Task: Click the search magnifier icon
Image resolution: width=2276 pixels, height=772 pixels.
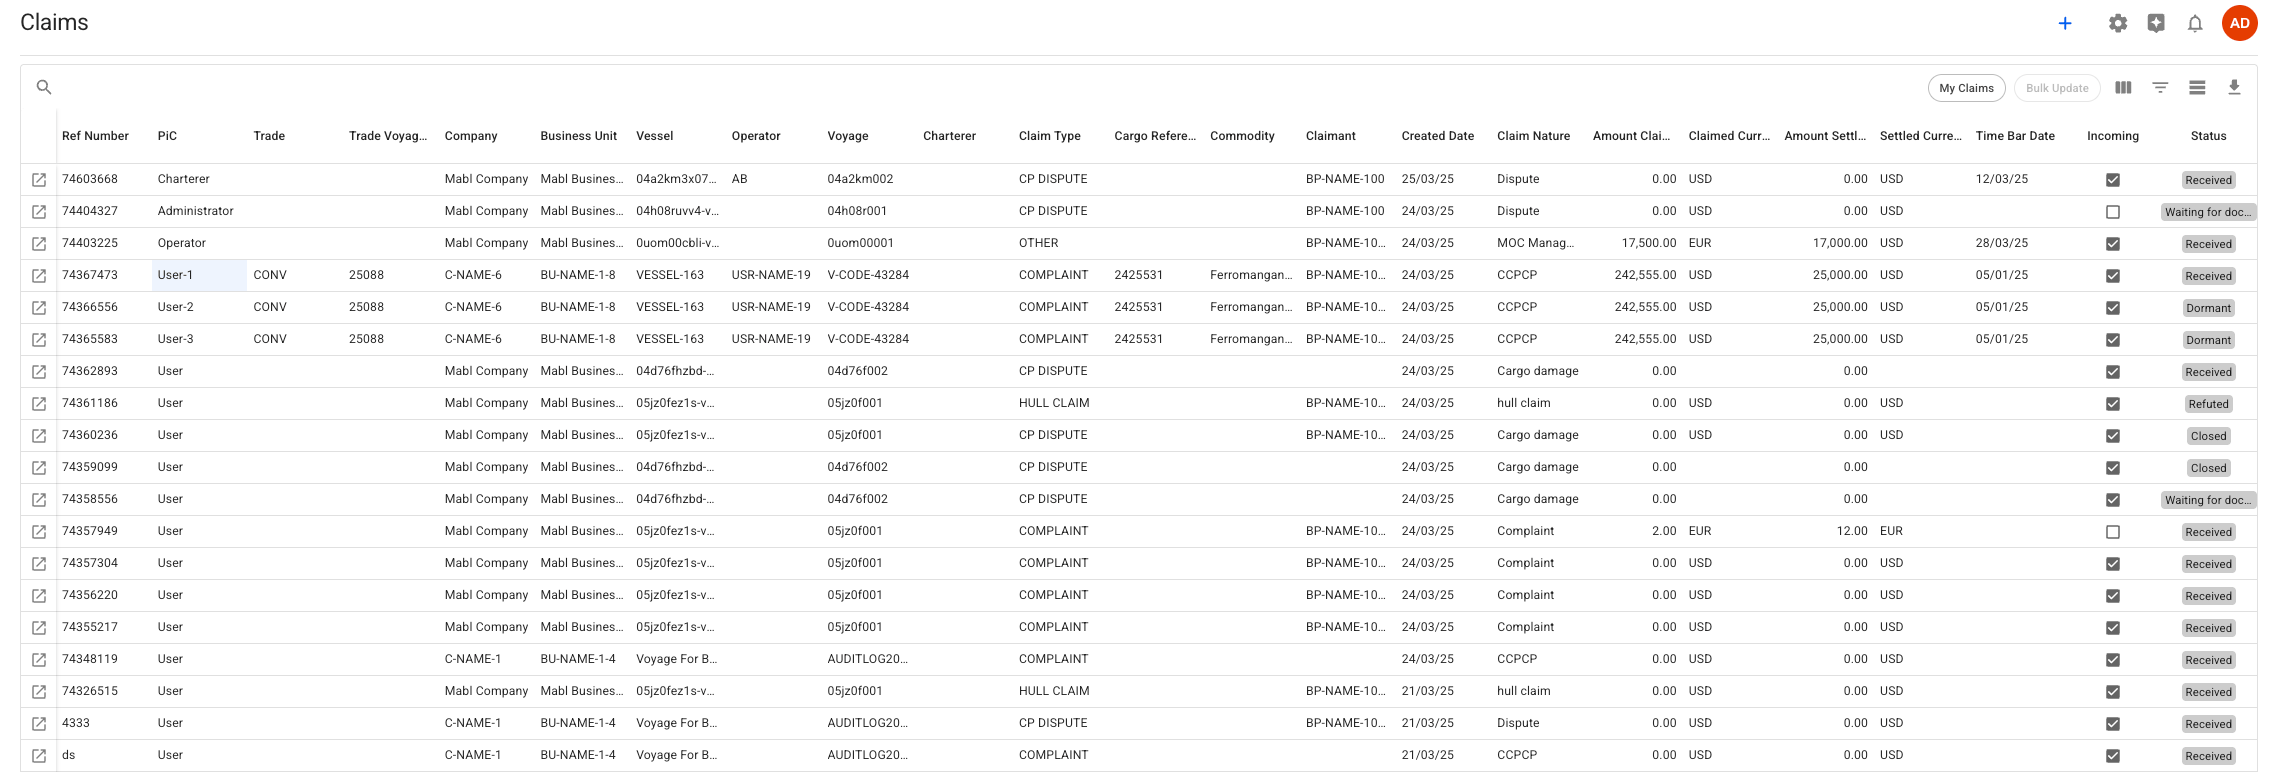Action: [44, 87]
